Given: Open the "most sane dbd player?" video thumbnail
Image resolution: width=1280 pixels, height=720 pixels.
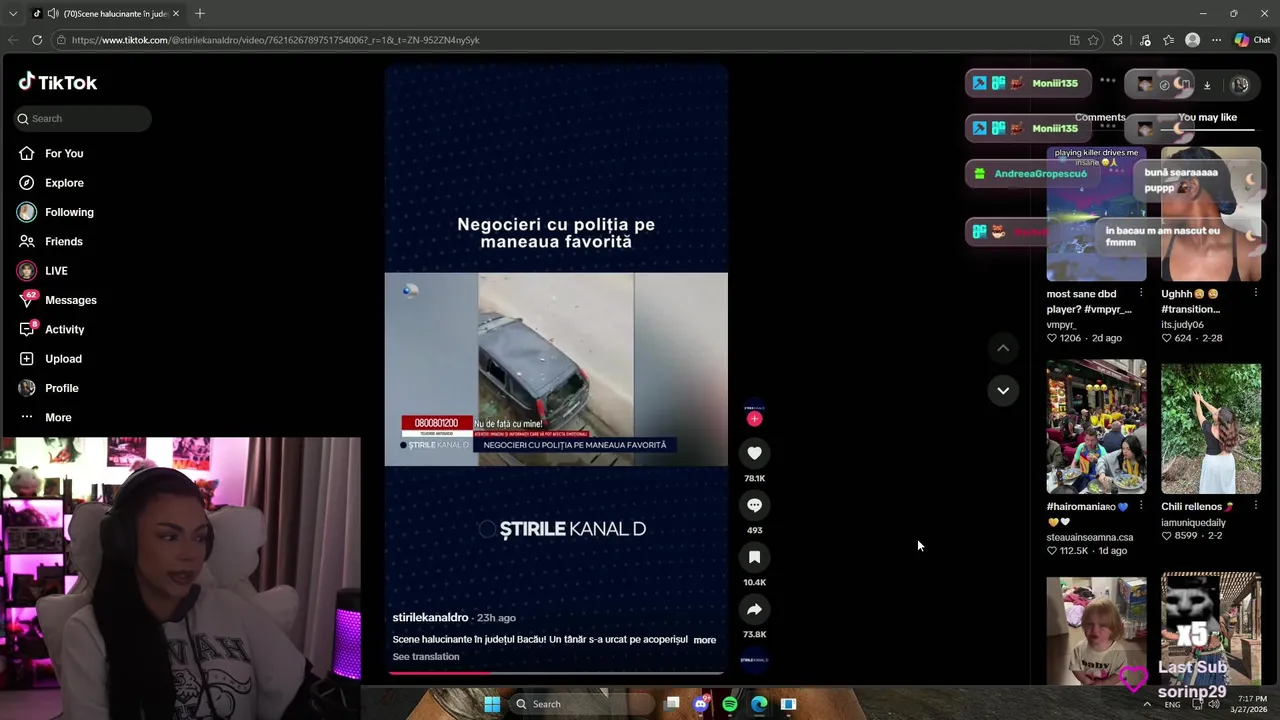Looking at the screenshot, I should [x=1096, y=214].
